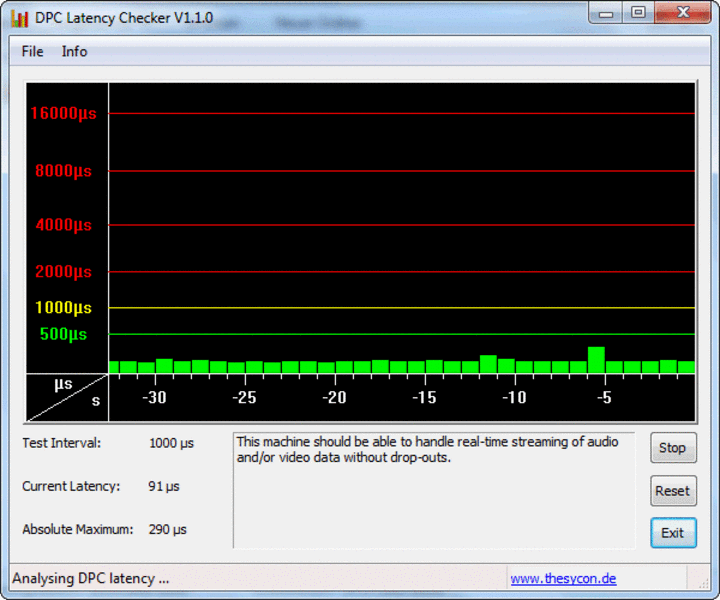720x600 pixels.
Task: Open the www.thesycon.de link
Action: 563,578
